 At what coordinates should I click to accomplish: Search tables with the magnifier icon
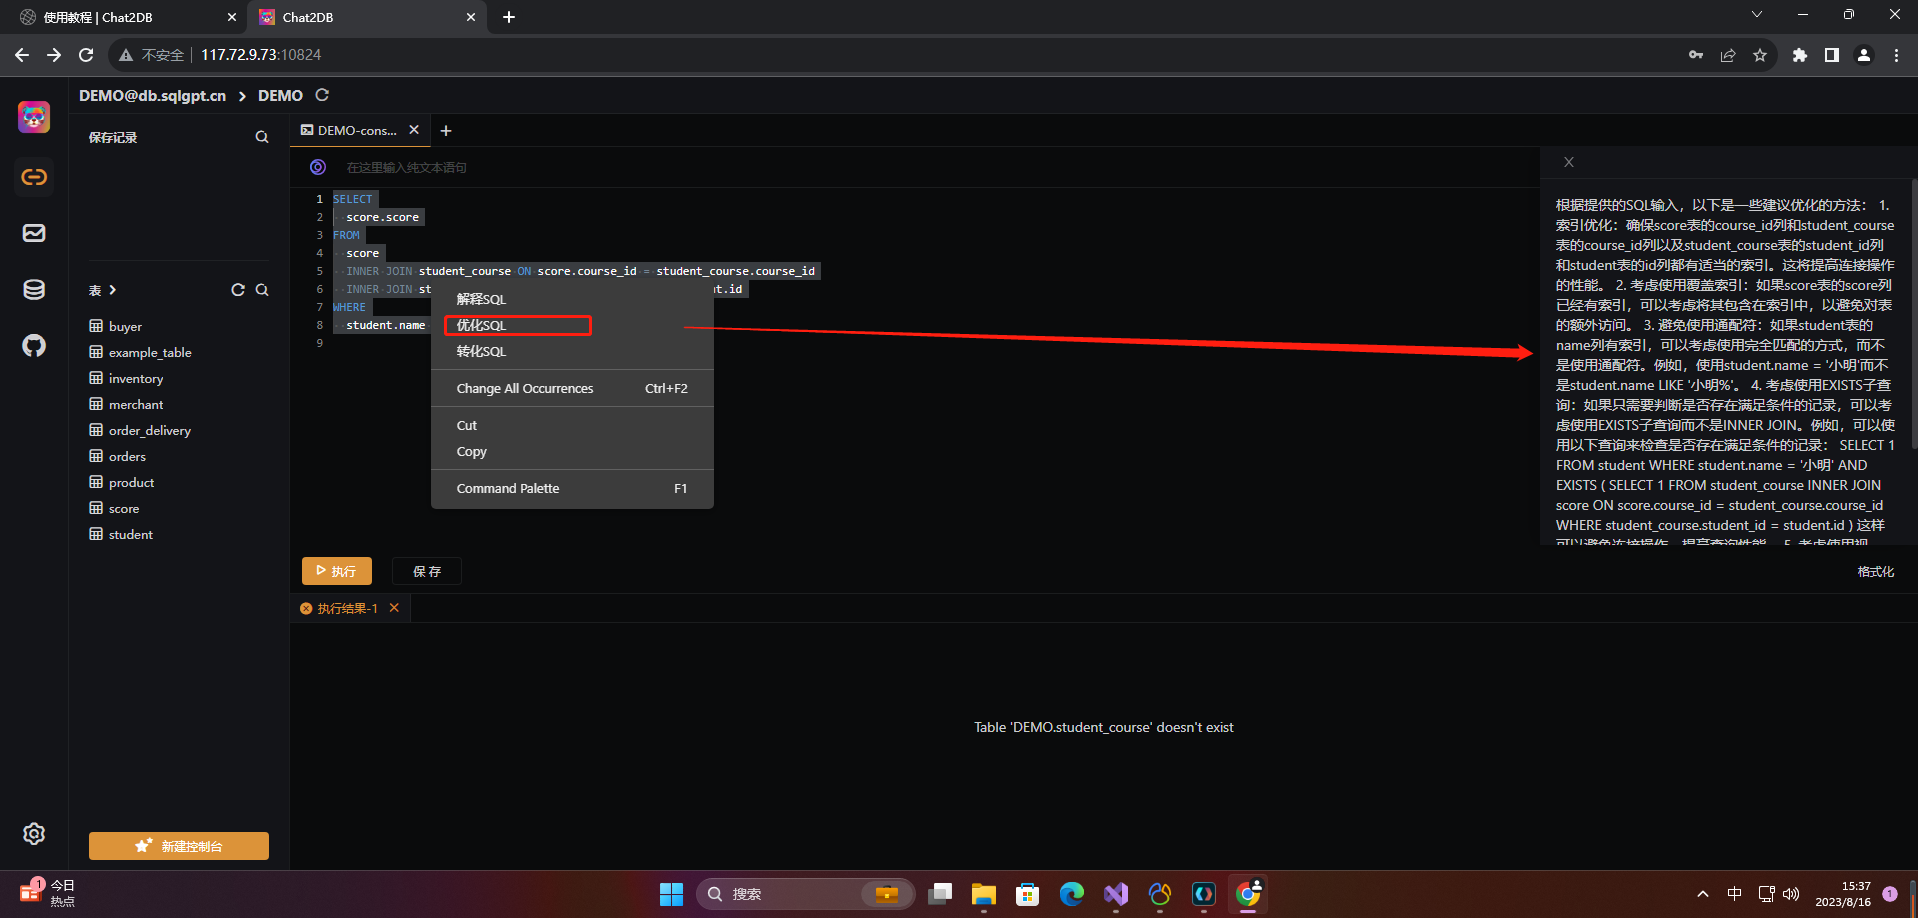click(262, 290)
